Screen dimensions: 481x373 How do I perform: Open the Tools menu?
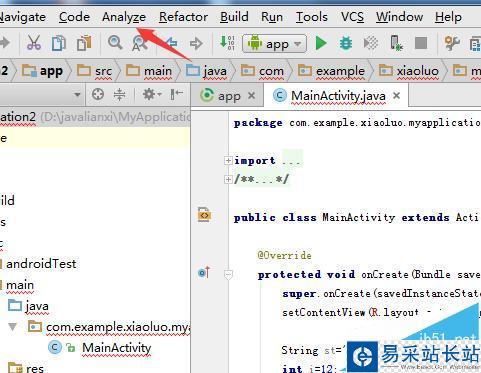click(x=312, y=17)
